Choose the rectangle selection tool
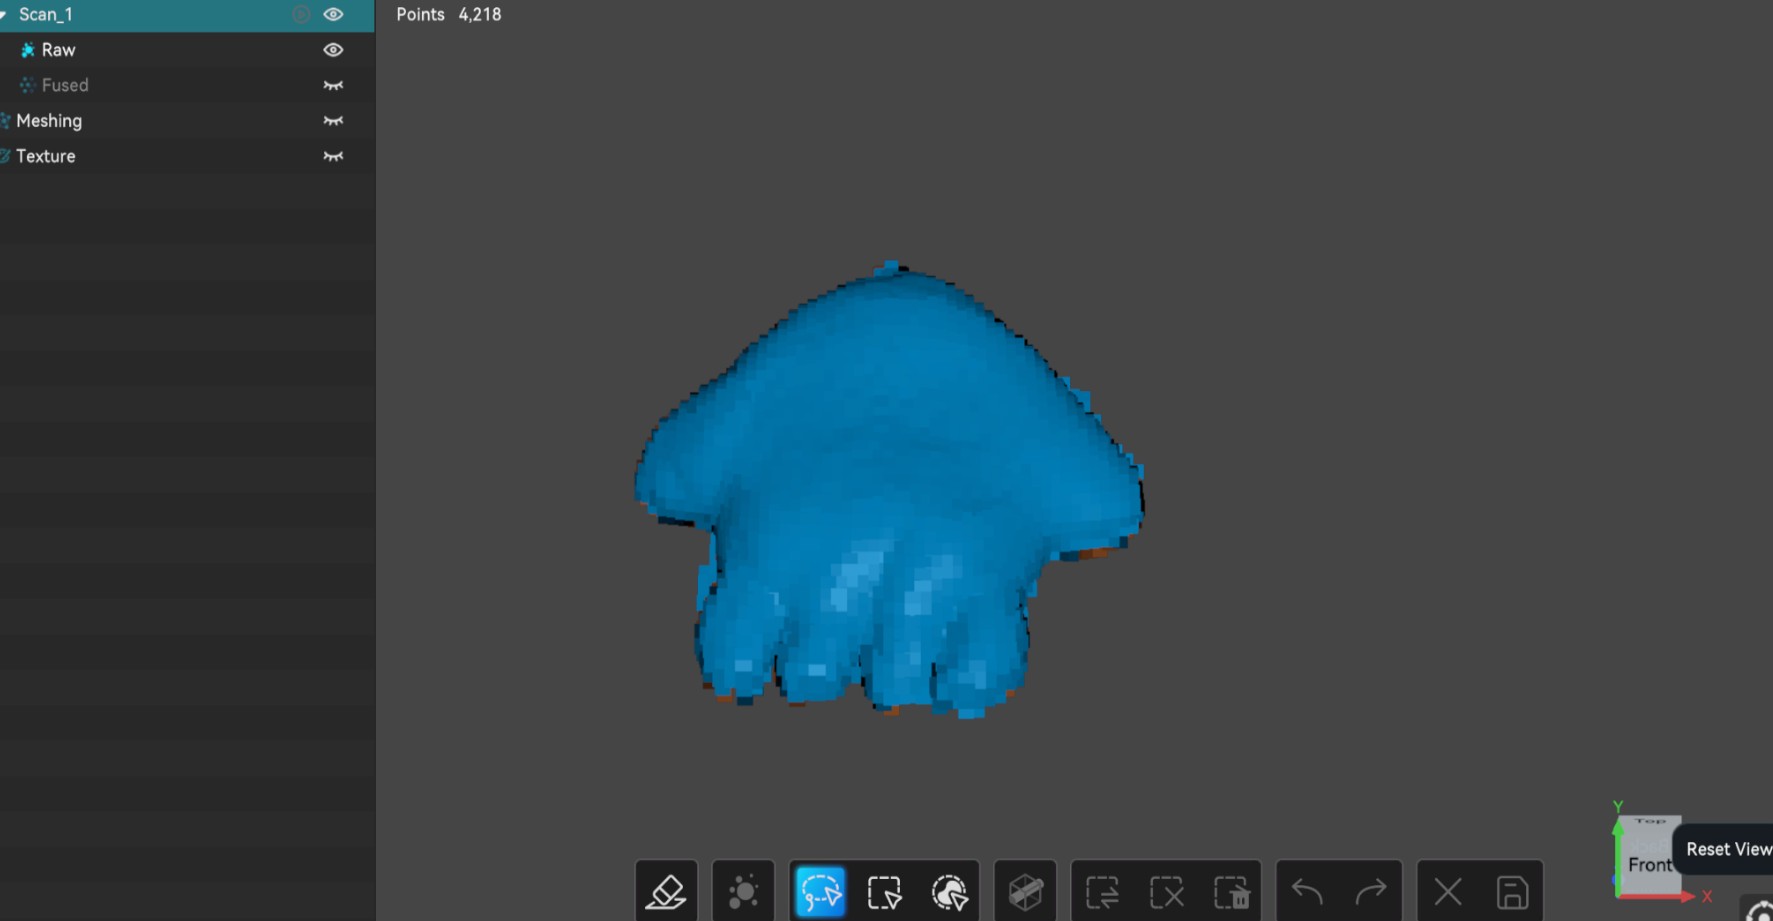Image resolution: width=1773 pixels, height=921 pixels. (885, 891)
